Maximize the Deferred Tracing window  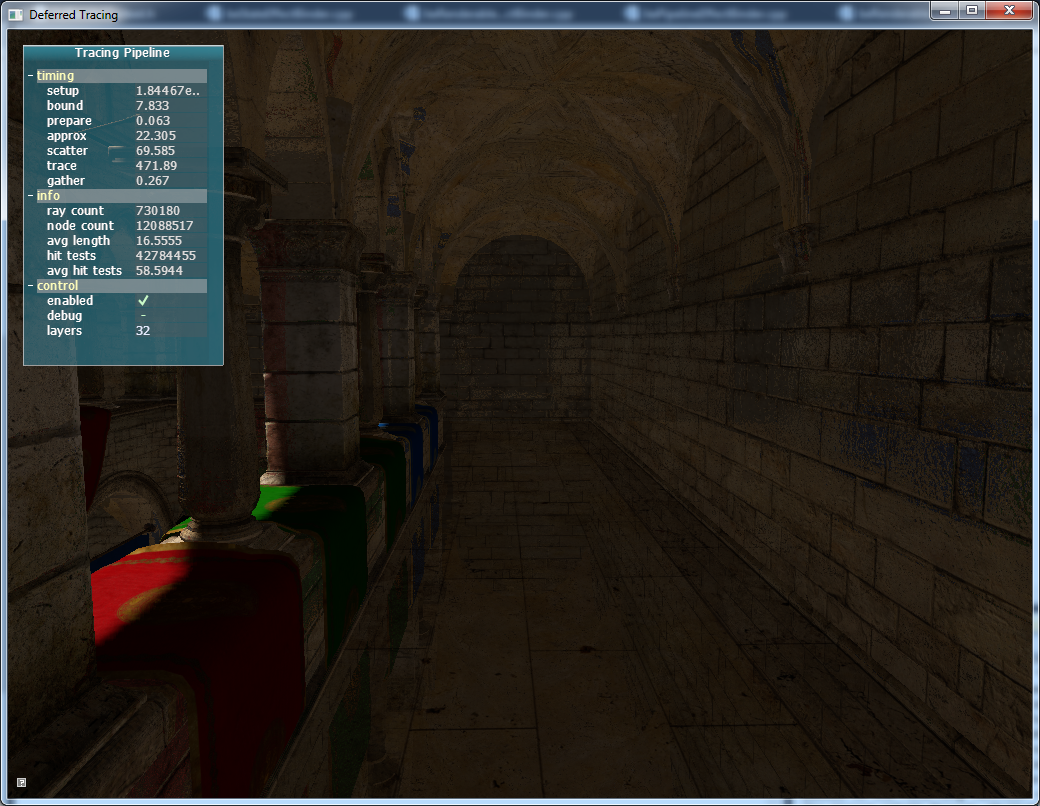pos(971,10)
